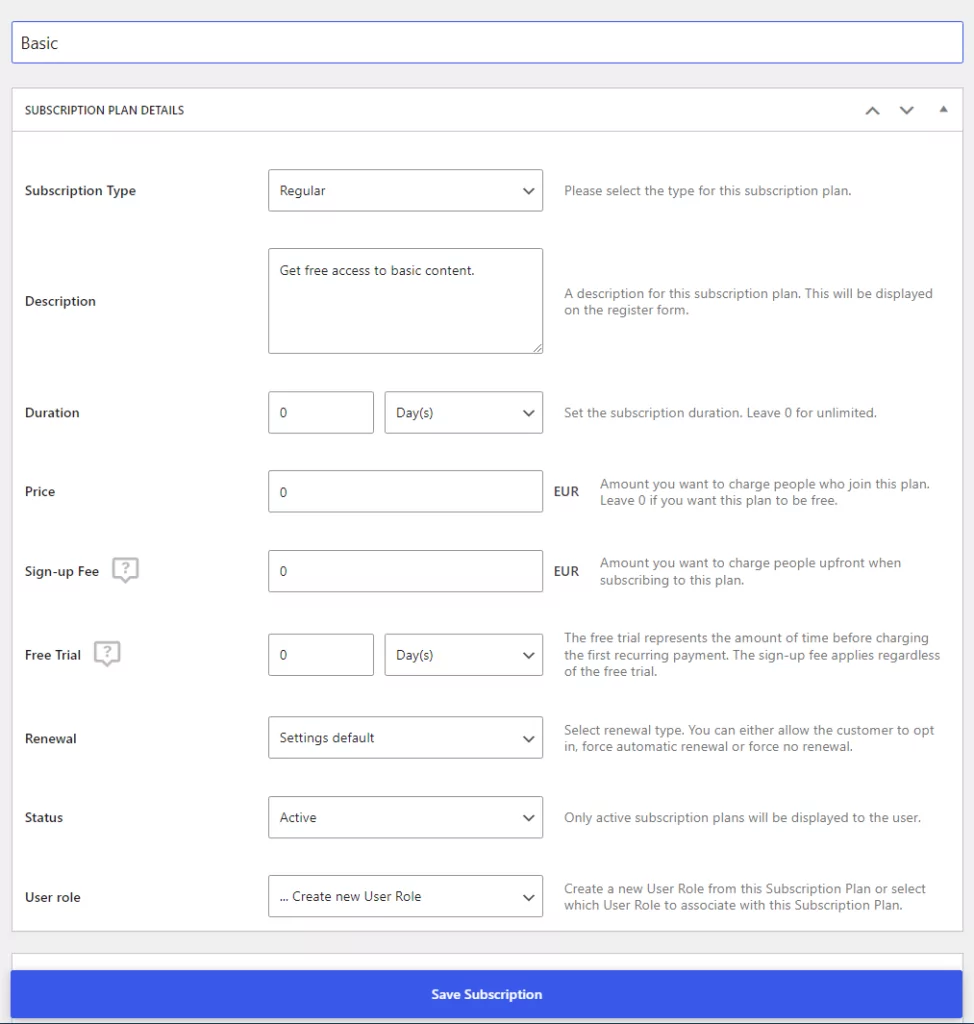This screenshot has width=974, height=1024.
Task: Open the User role dropdown
Action: [x=405, y=897]
